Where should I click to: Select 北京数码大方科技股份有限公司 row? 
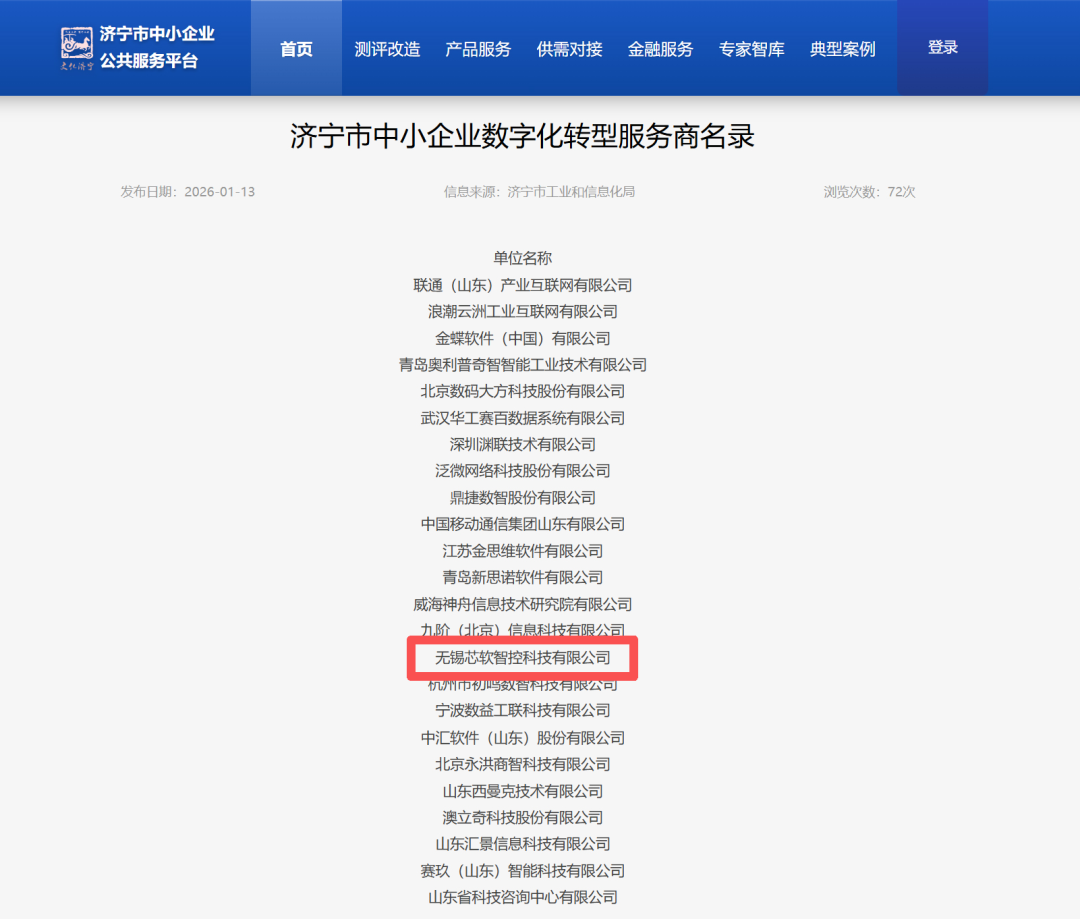click(x=522, y=391)
